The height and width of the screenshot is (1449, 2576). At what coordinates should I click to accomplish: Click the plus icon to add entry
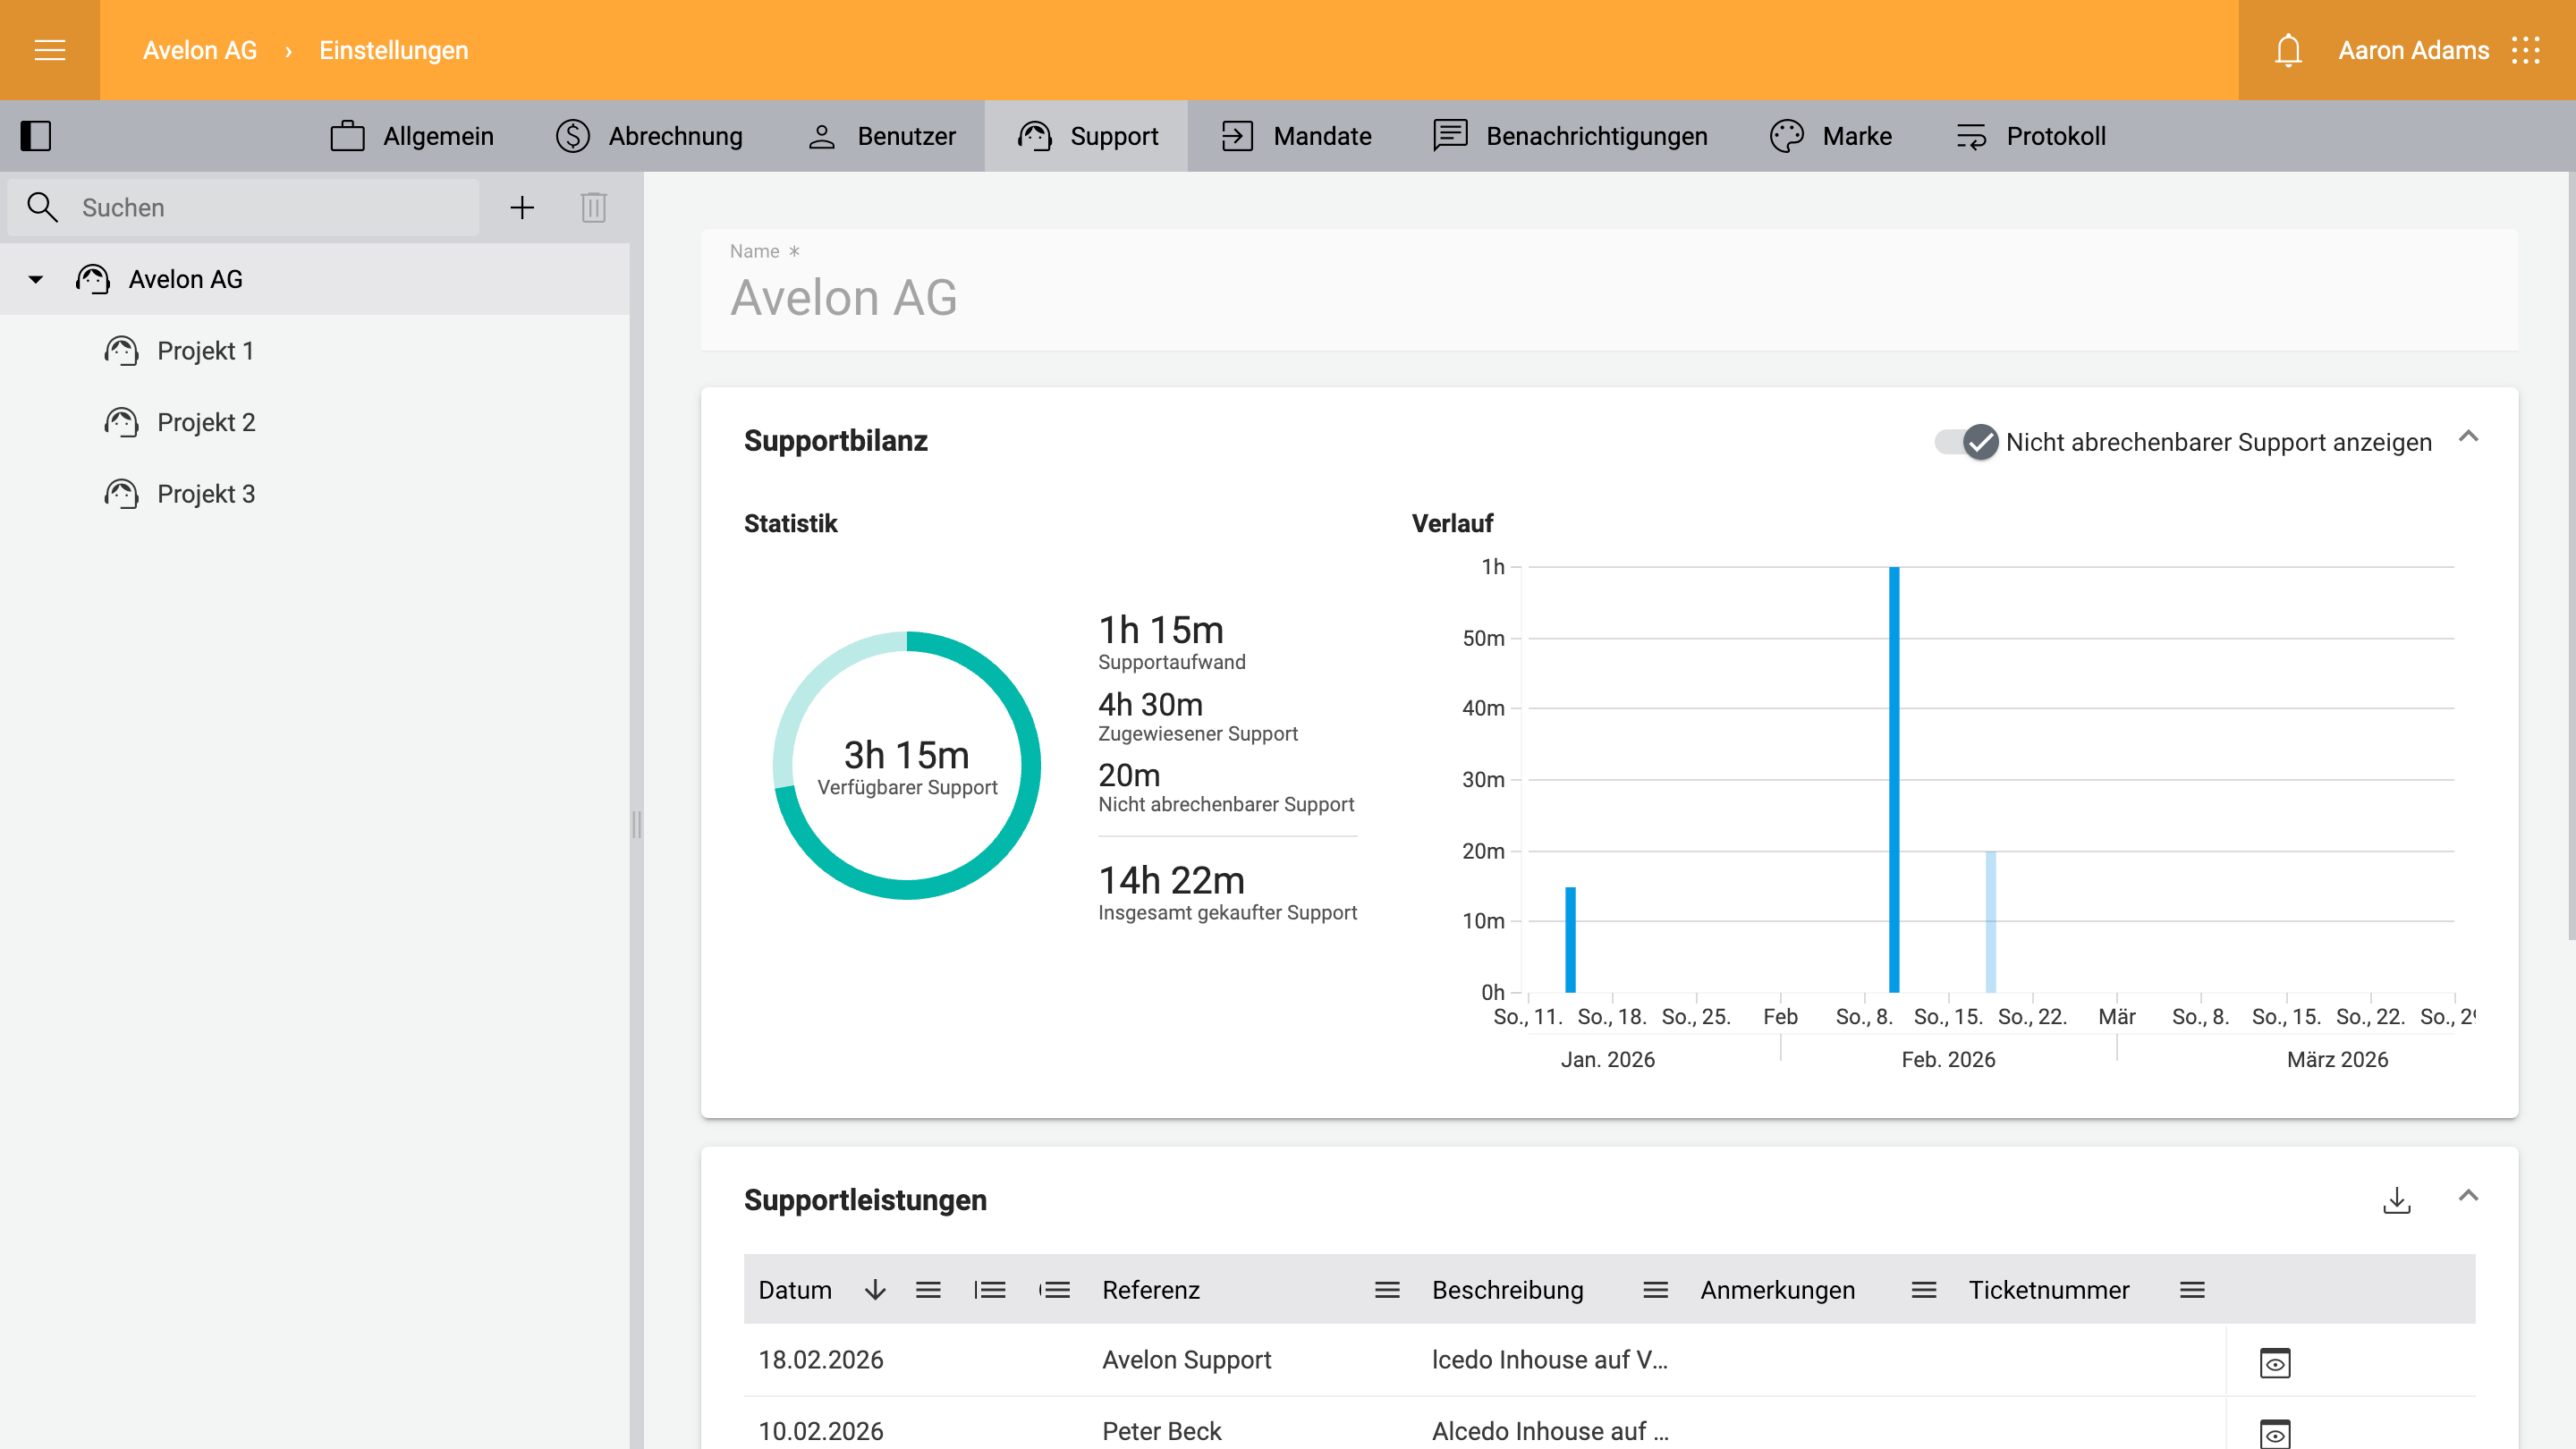522,208
